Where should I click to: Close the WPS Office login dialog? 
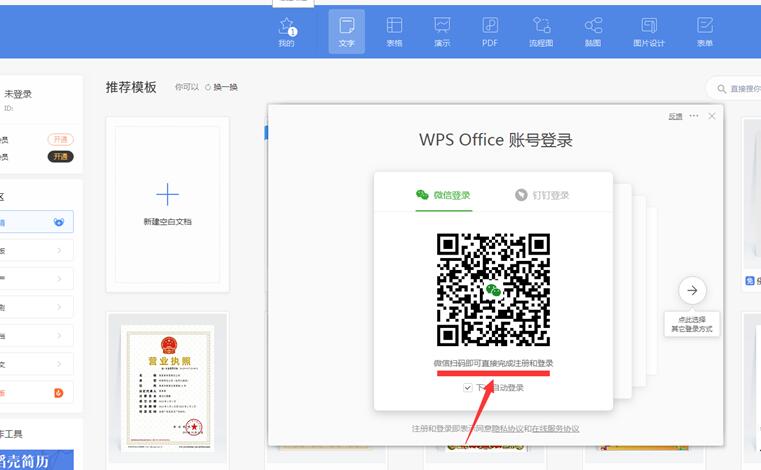tap(711, 116)
